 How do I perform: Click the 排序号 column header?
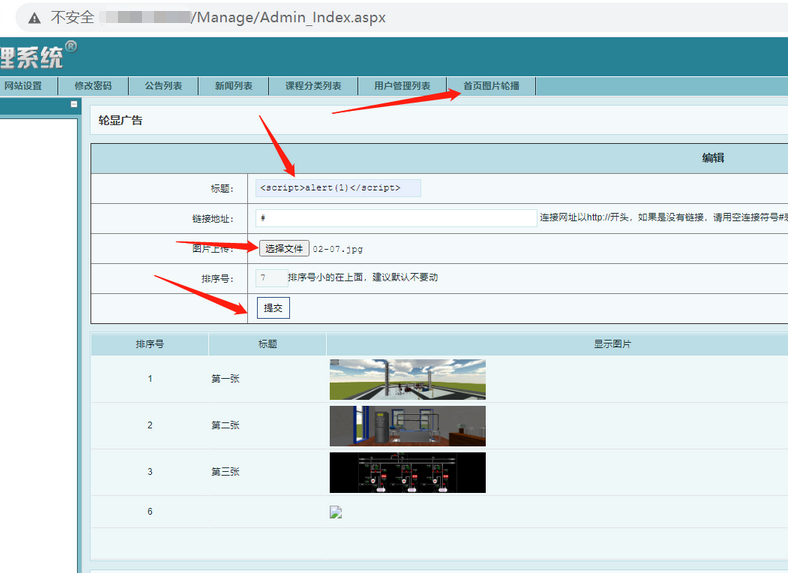[x=150, y=344]
